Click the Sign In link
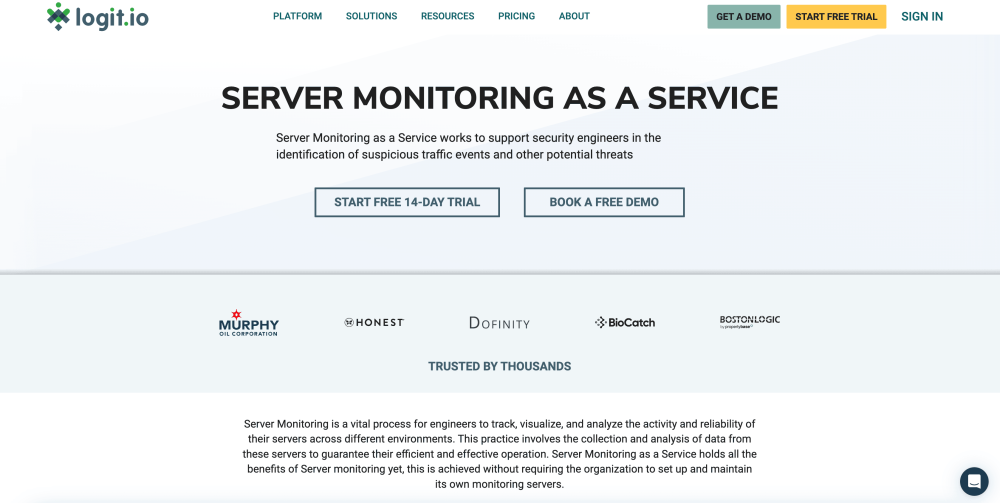 point(921,17)
